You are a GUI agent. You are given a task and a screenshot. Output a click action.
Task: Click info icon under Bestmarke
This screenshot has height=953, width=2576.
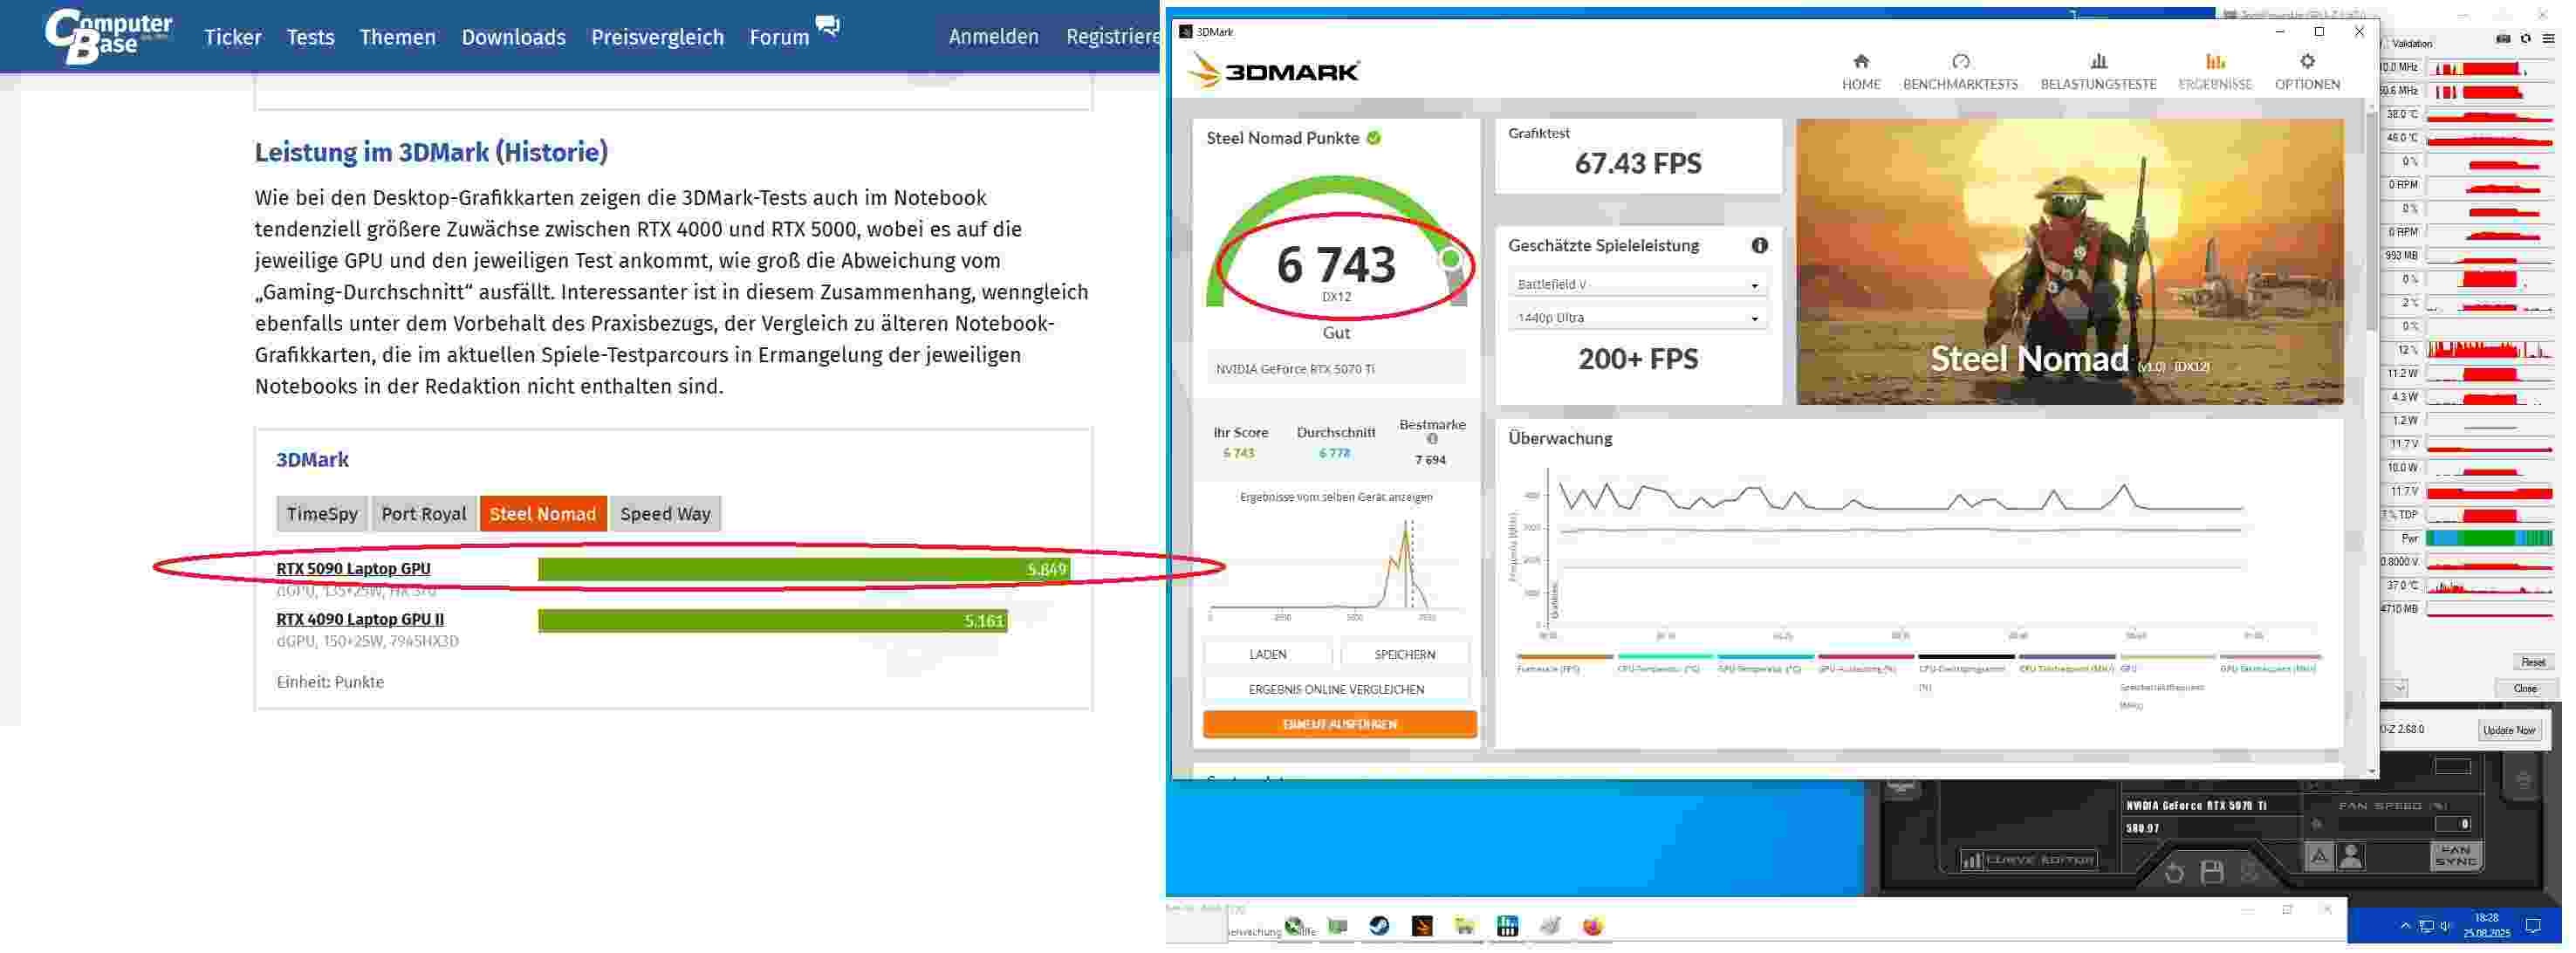click(1431, 439)
